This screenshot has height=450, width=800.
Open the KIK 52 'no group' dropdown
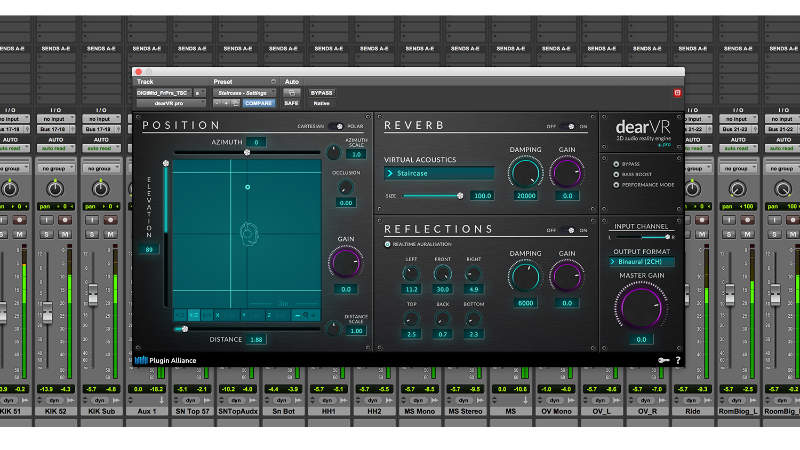[55, 168]
